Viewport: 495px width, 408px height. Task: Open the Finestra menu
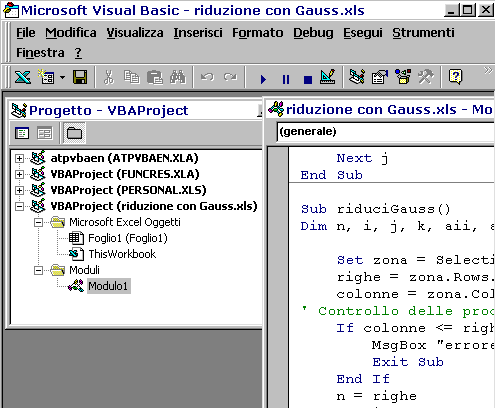pyautogui.click(x=40, y=53)
